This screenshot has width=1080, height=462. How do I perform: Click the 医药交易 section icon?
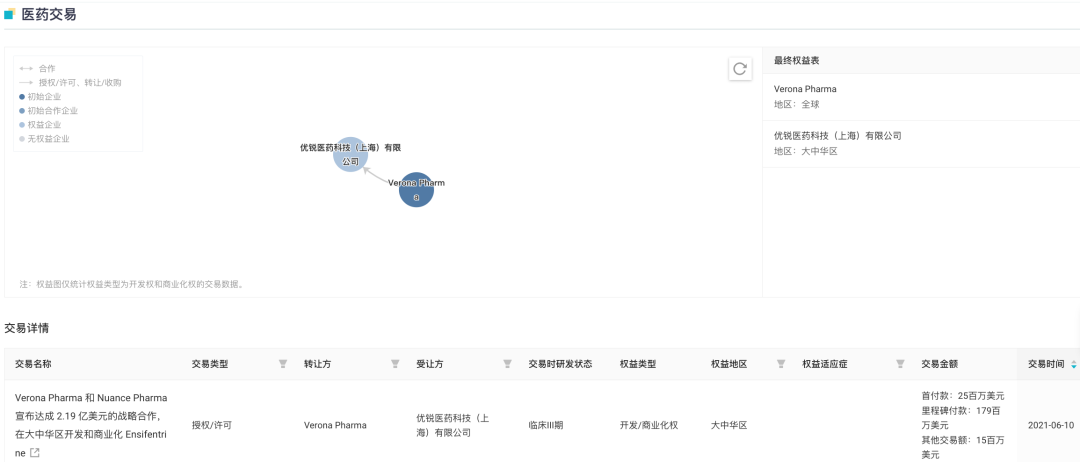10,14
